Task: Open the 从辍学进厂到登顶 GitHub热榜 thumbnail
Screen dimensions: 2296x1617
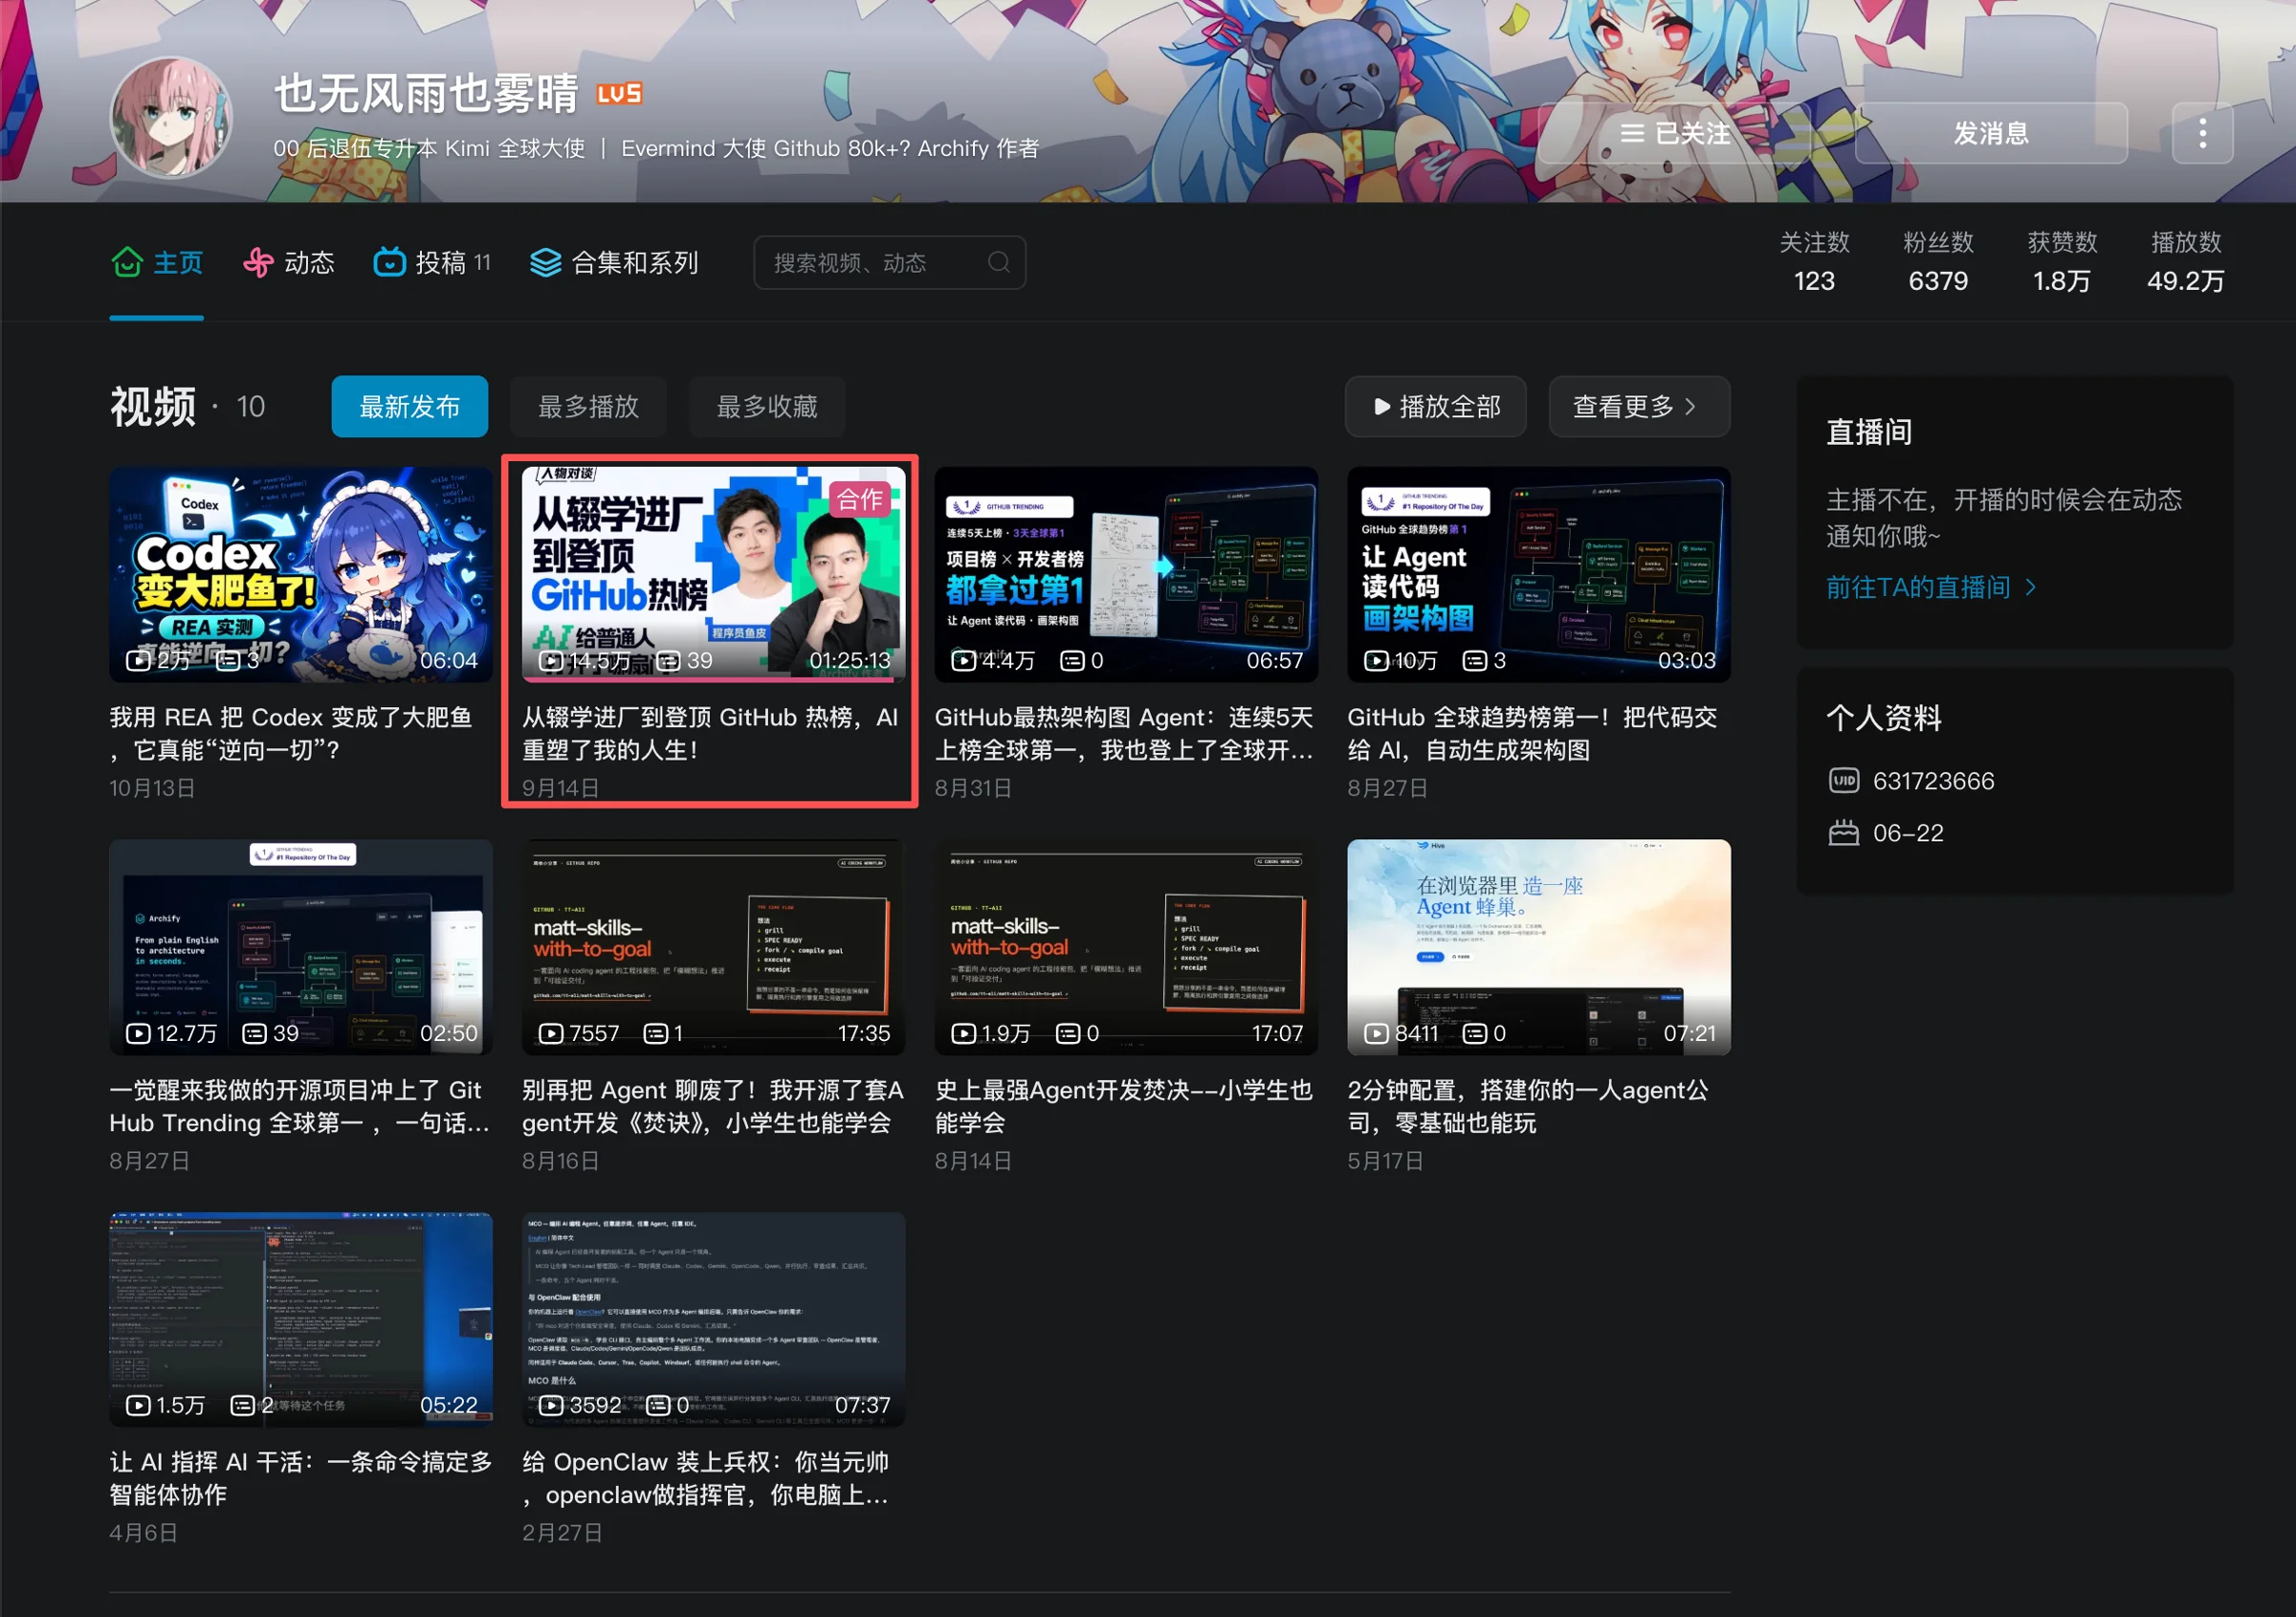Action: (x=713, y=574)
